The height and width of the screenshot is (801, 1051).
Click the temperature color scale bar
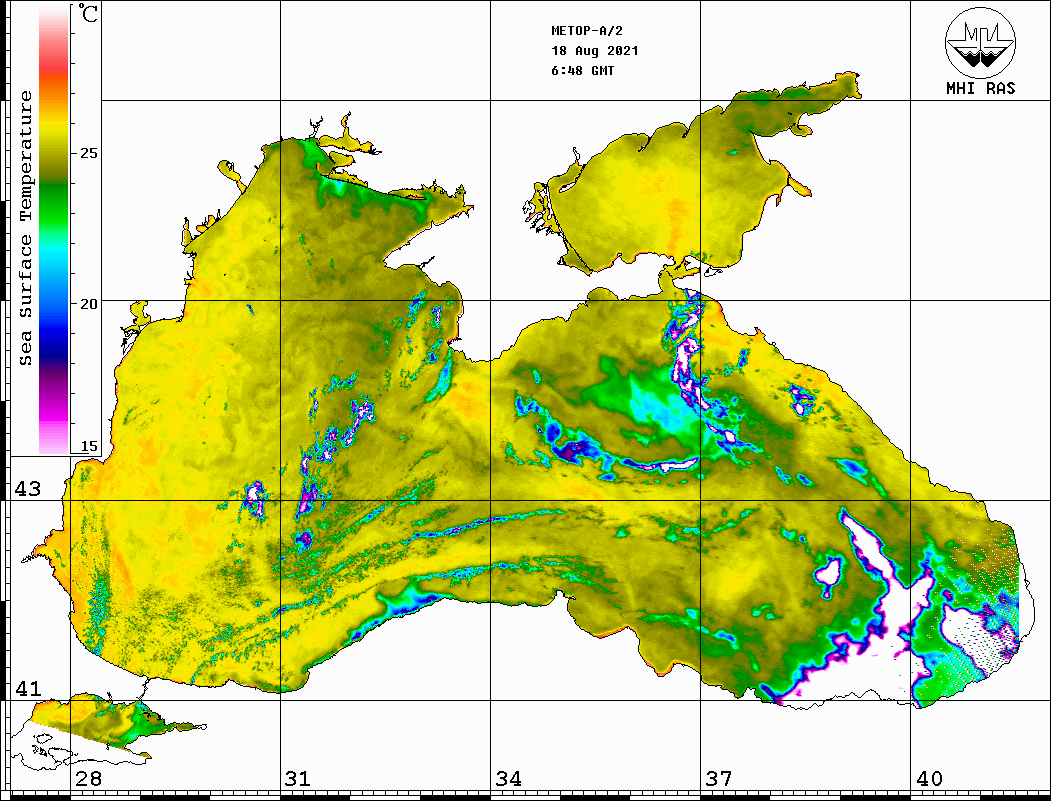coord(54,229)
